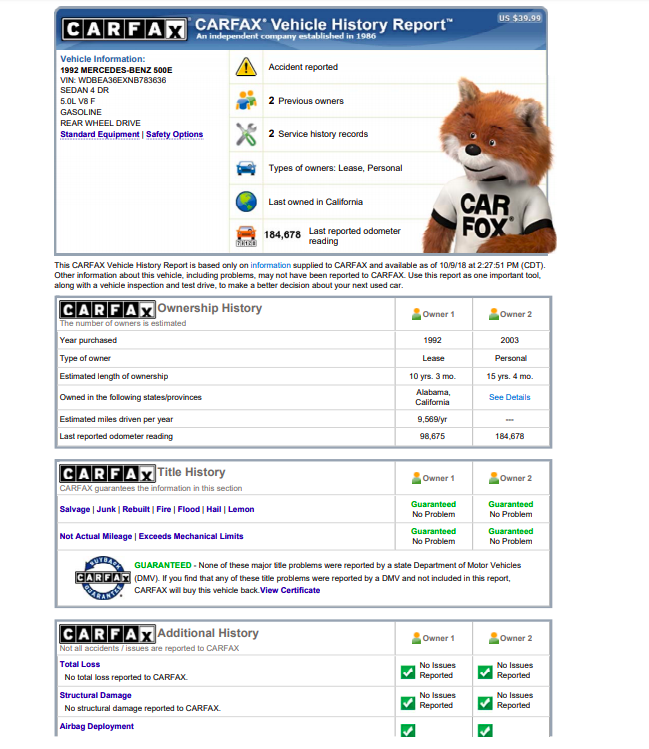This screenshot has height=749, width=649.
Task: Click the CARFAX logo beside Title History
Action: [107, 474]
